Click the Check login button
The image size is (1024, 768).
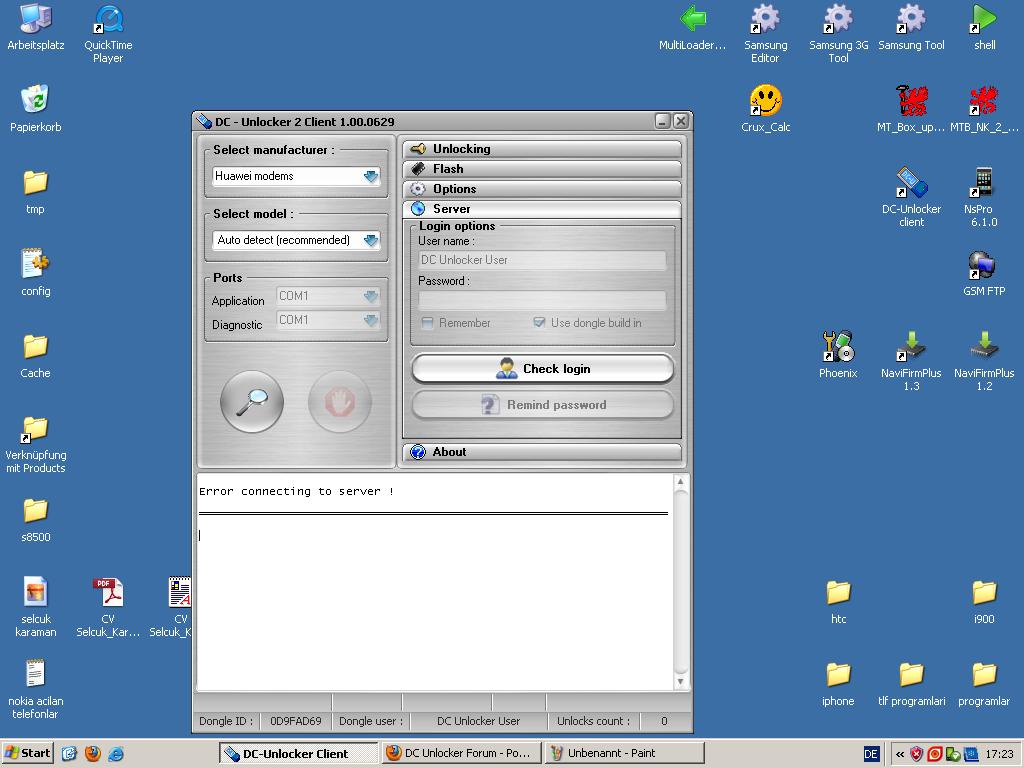[x=542, y=369]
